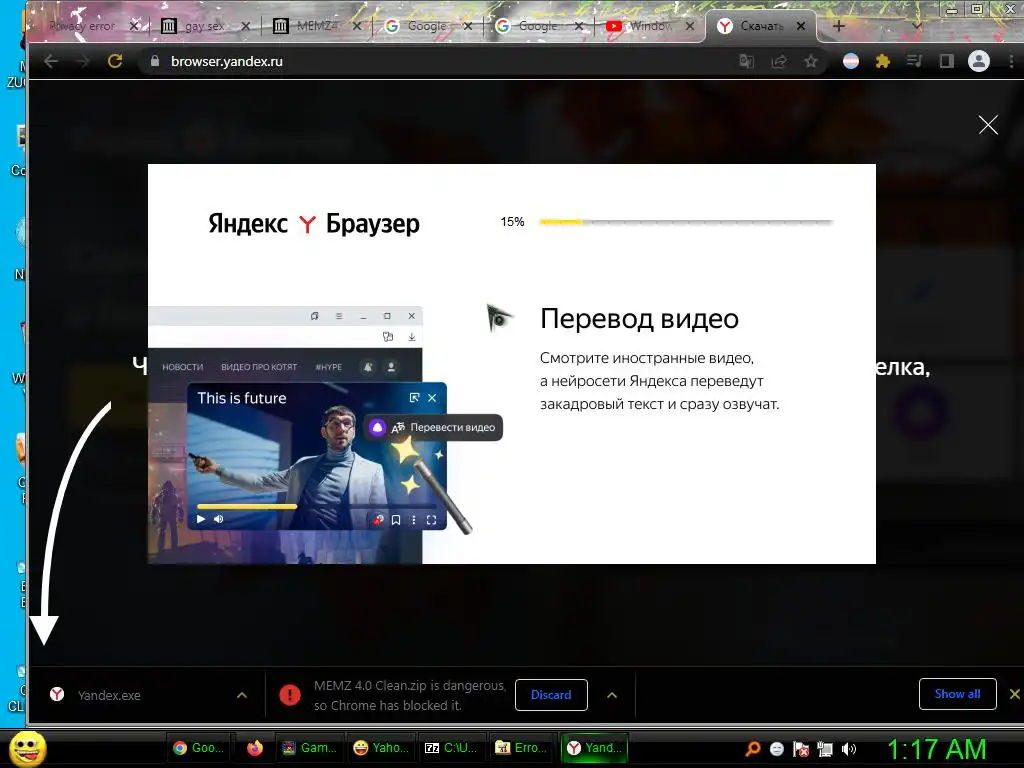Open the volume speaker tray icon

pyautogui.click(x=849, y=749)
